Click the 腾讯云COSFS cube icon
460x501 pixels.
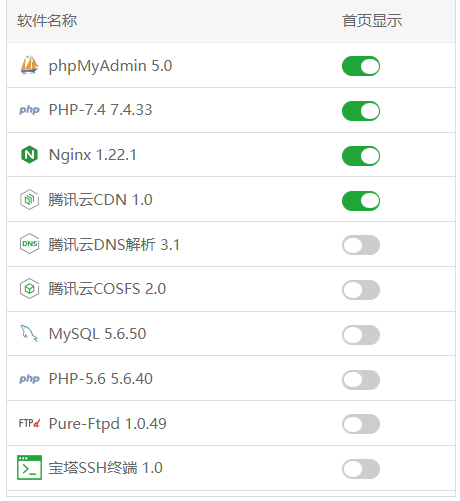[x=29, y=289]
